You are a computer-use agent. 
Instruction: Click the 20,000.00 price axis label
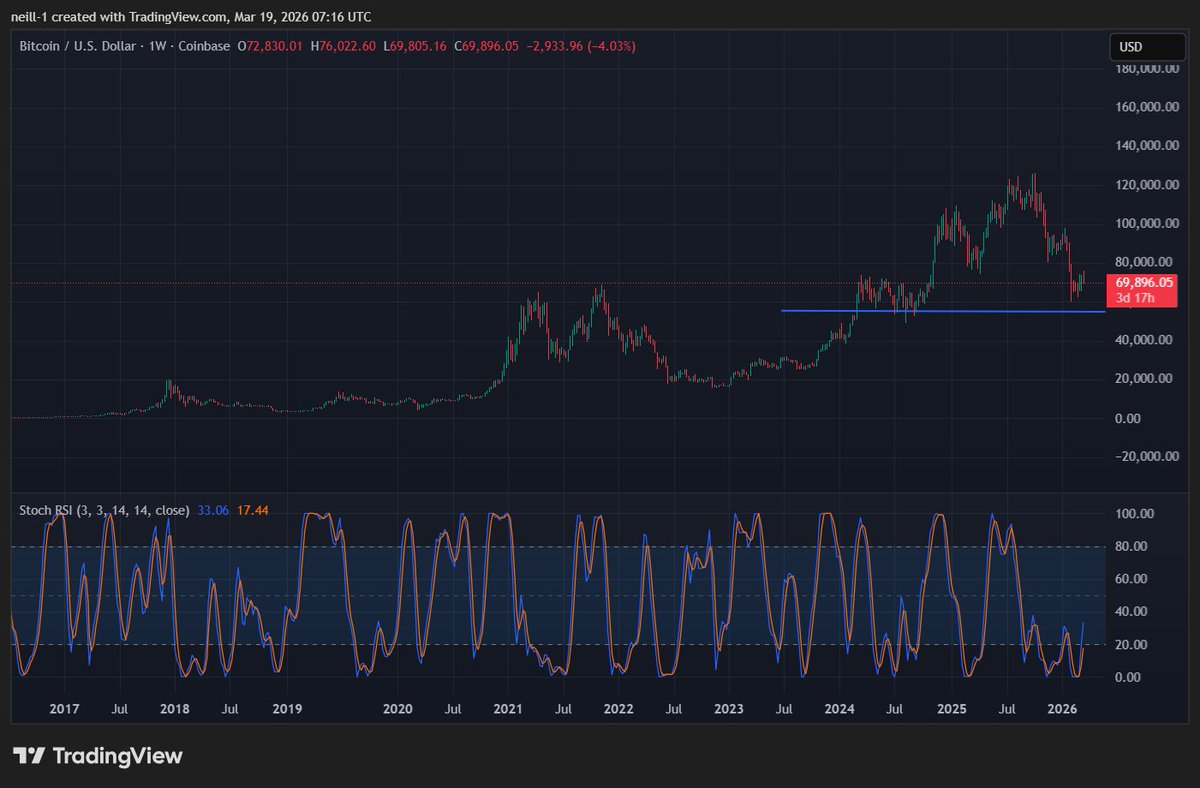(x=1145, y=379)
